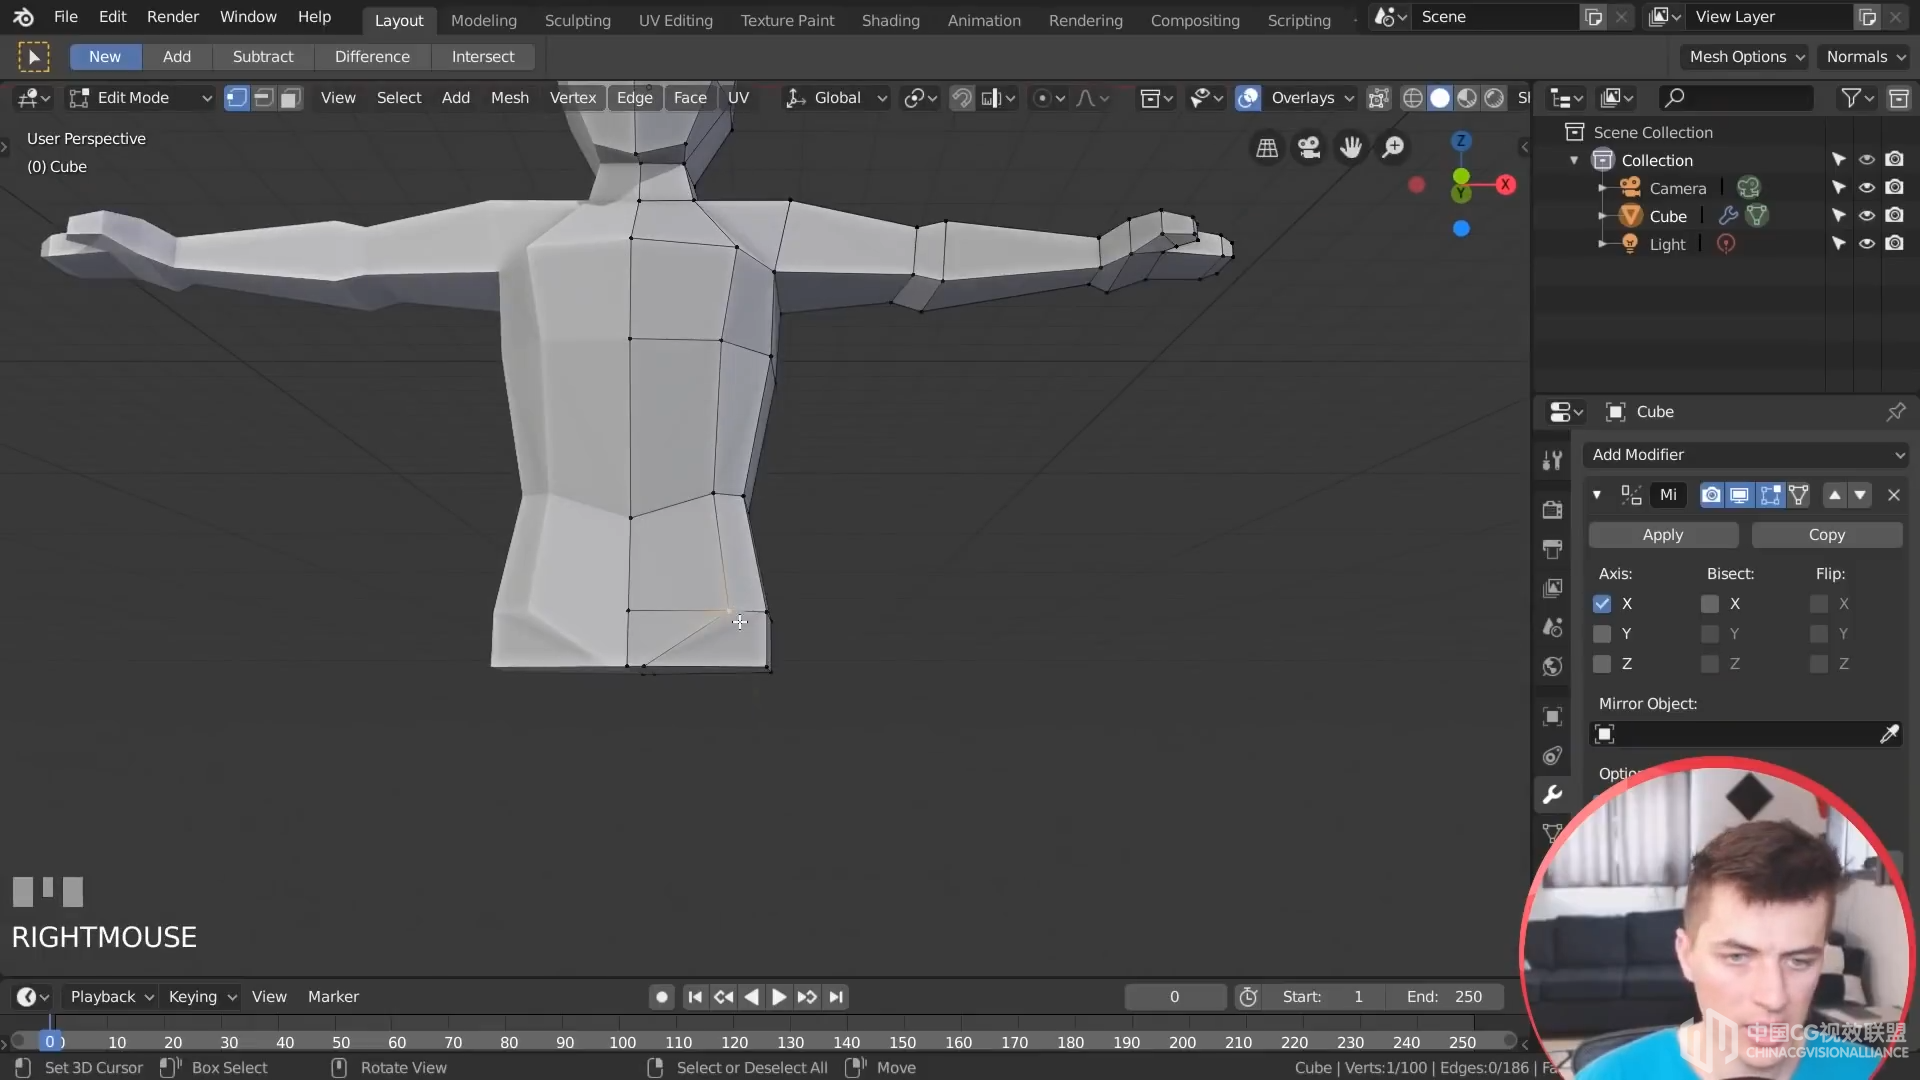Open the Vertex menu
This screenshot has width=1920, height=1080.
pyautogui.click(x=573, y=98)
